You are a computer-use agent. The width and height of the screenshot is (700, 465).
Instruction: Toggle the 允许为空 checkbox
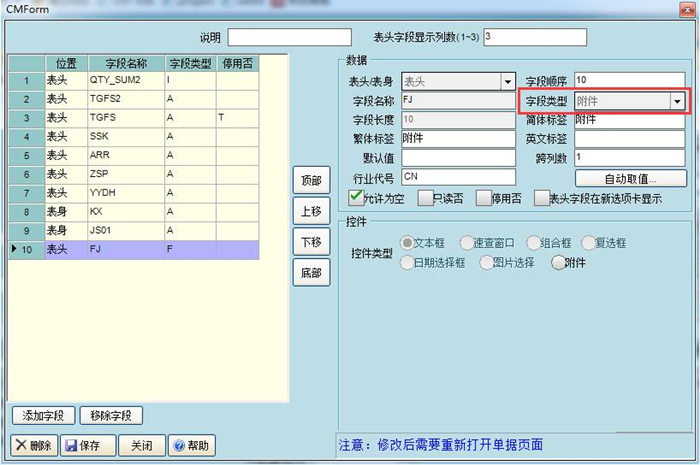[356, 197]
